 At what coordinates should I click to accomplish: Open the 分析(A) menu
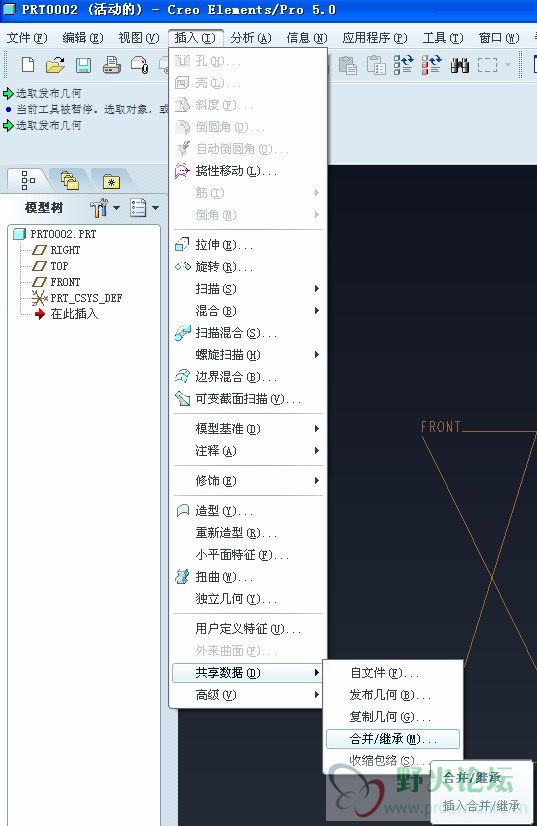pyautogui.click(x=251, y=37)
